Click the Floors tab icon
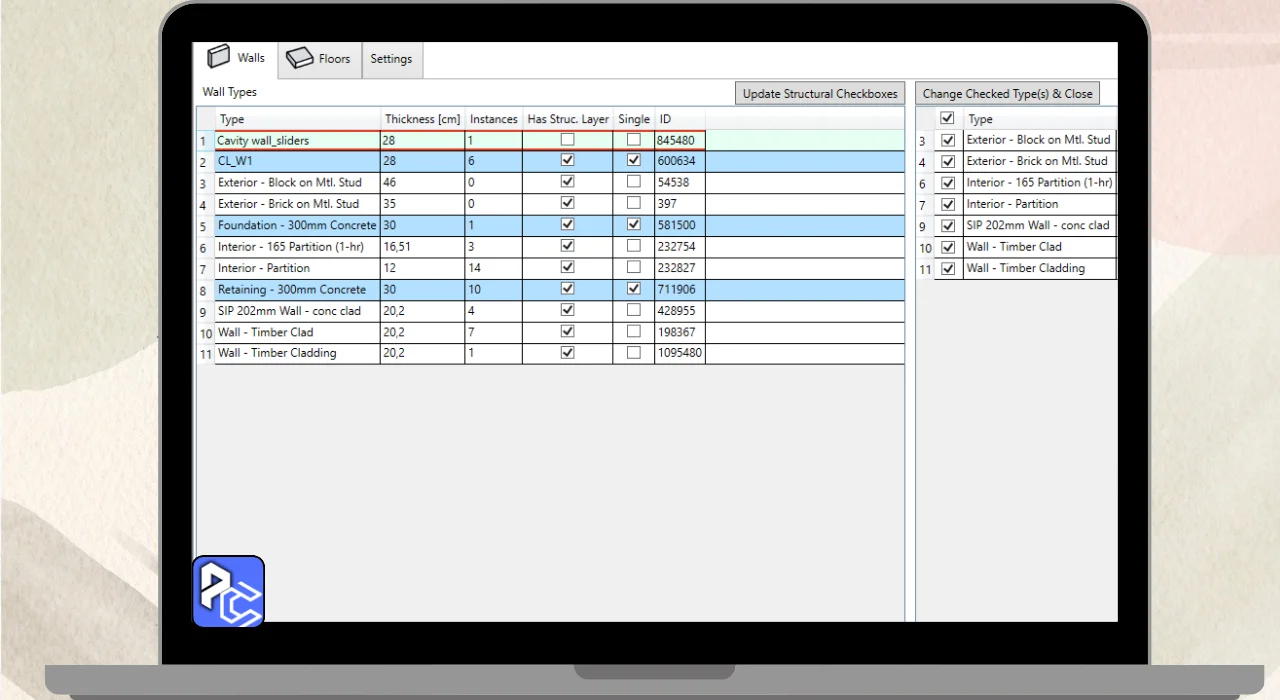1280x700 pixels. [x=300, y=59]
